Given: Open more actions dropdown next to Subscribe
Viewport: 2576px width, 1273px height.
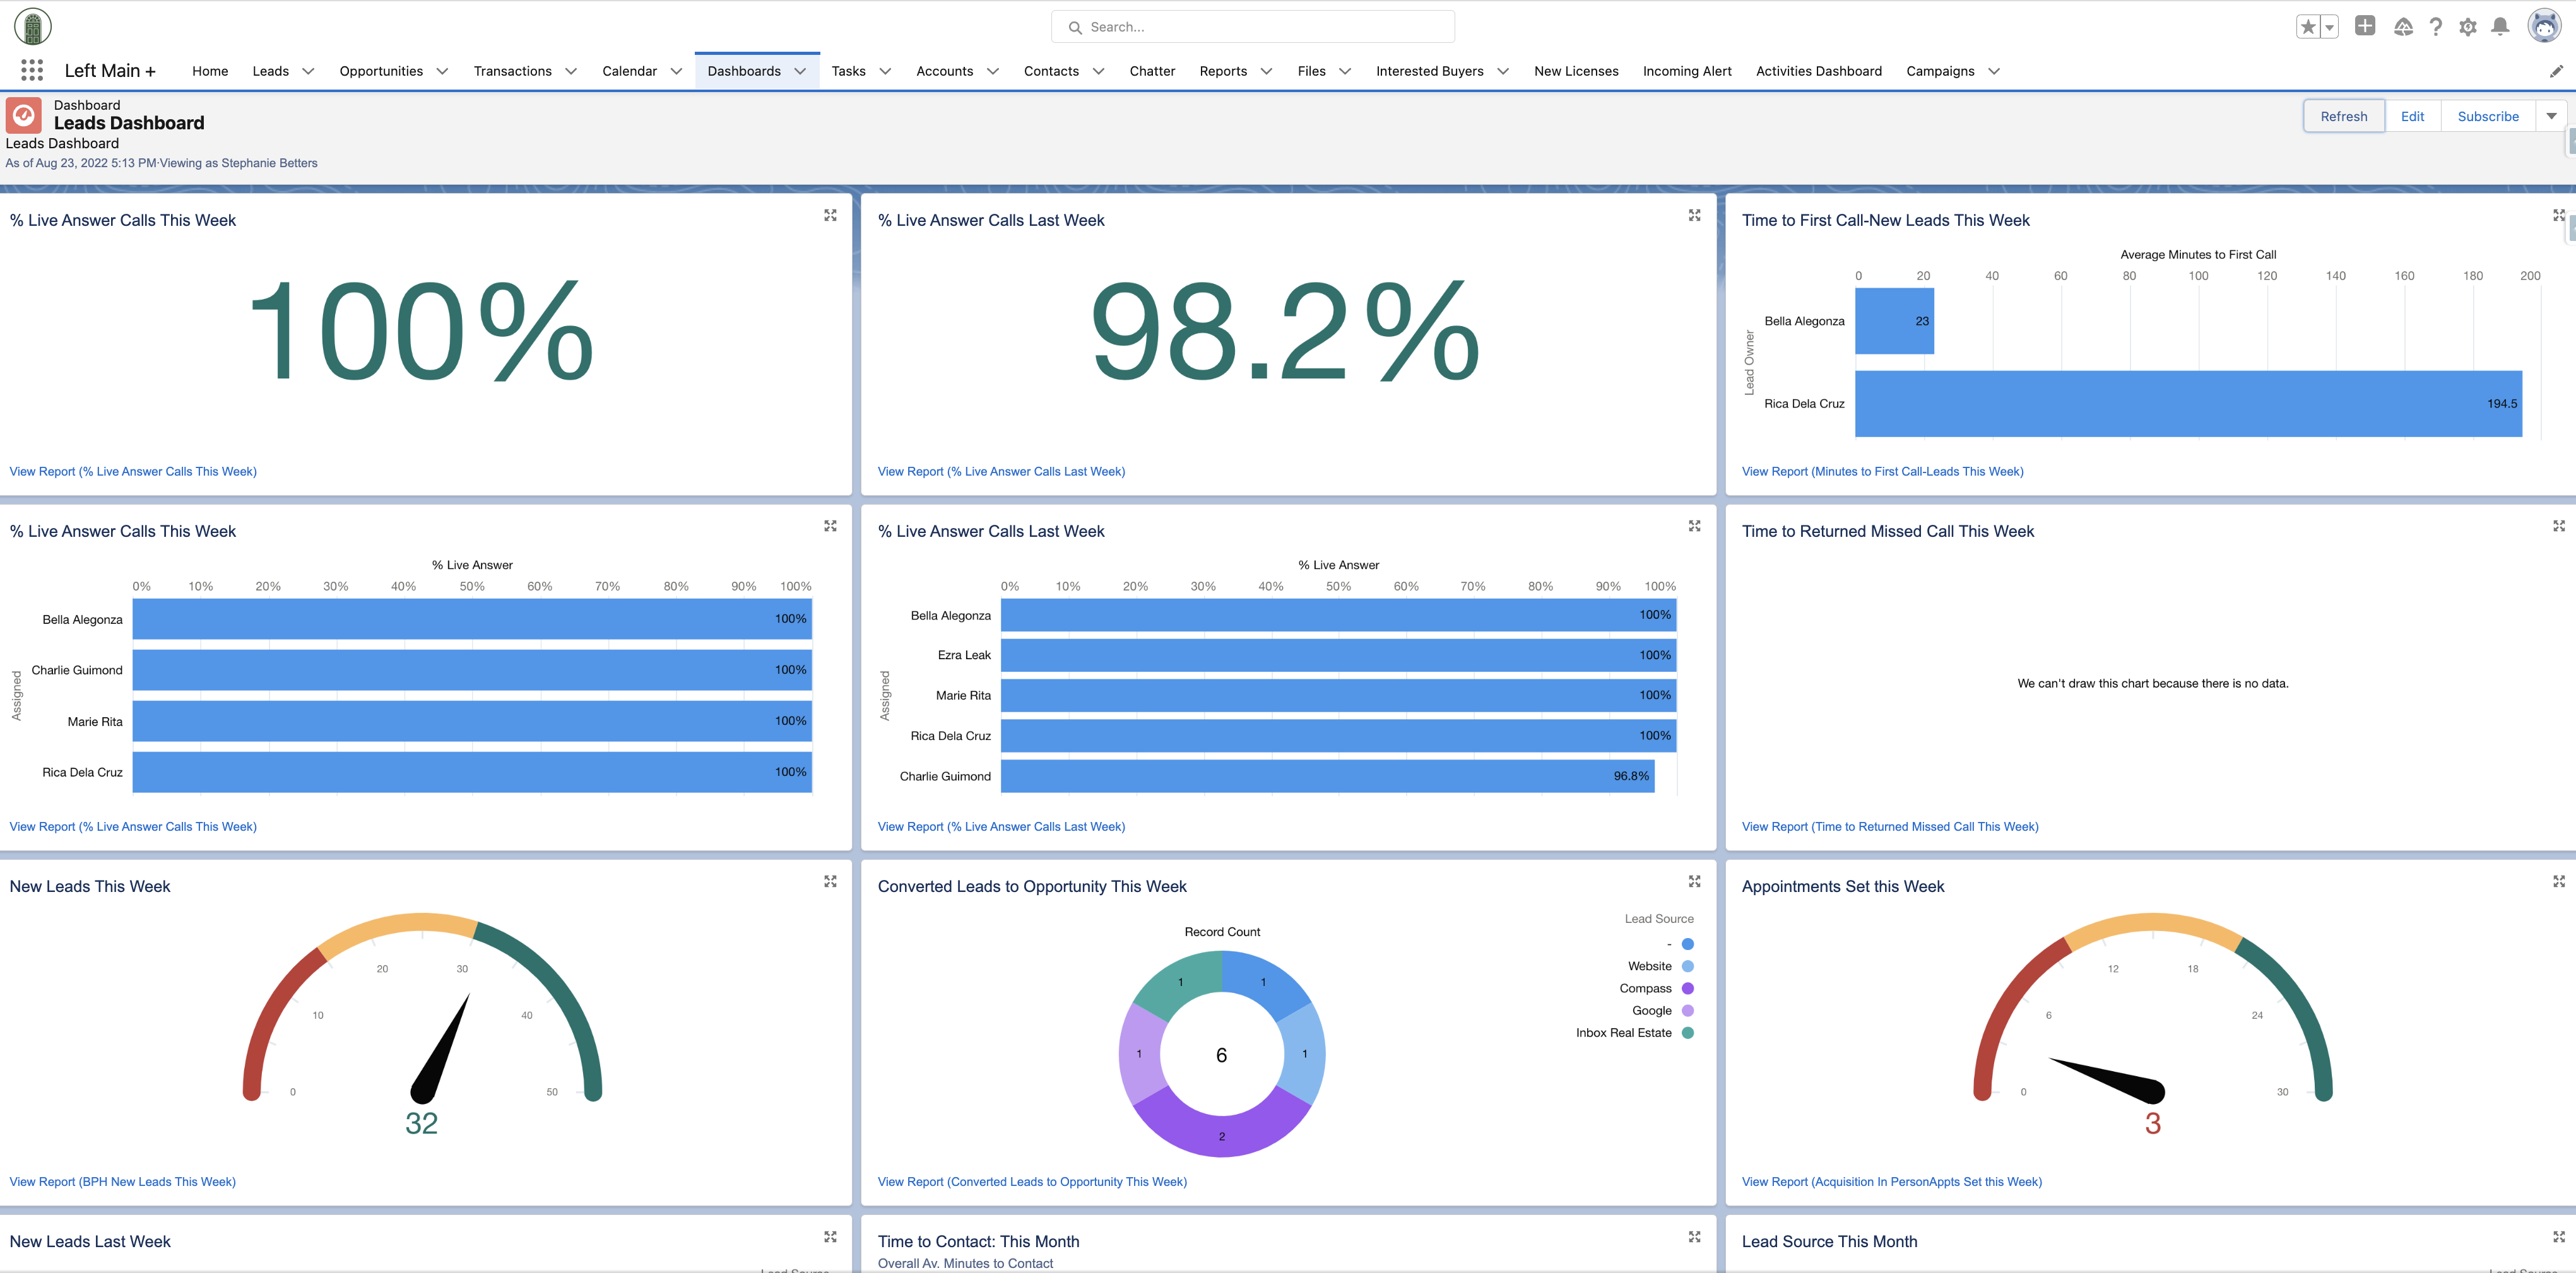Looking at the screenshot, I should point(2551,116).
